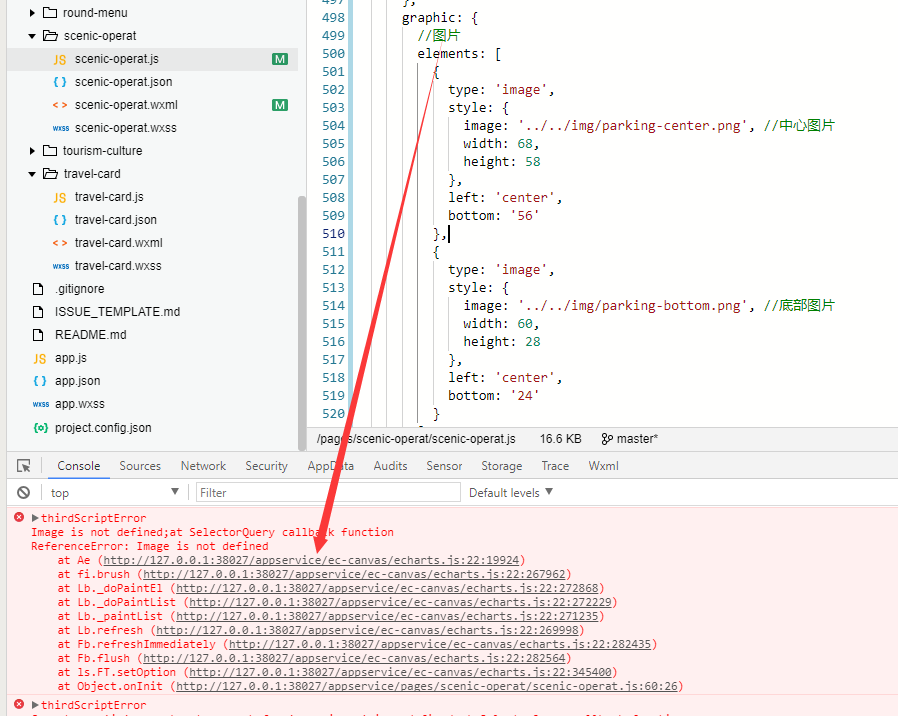Click the wxml icon of scenic-operat.wxml
Screen dimensions: 898x716
point(60,105)
